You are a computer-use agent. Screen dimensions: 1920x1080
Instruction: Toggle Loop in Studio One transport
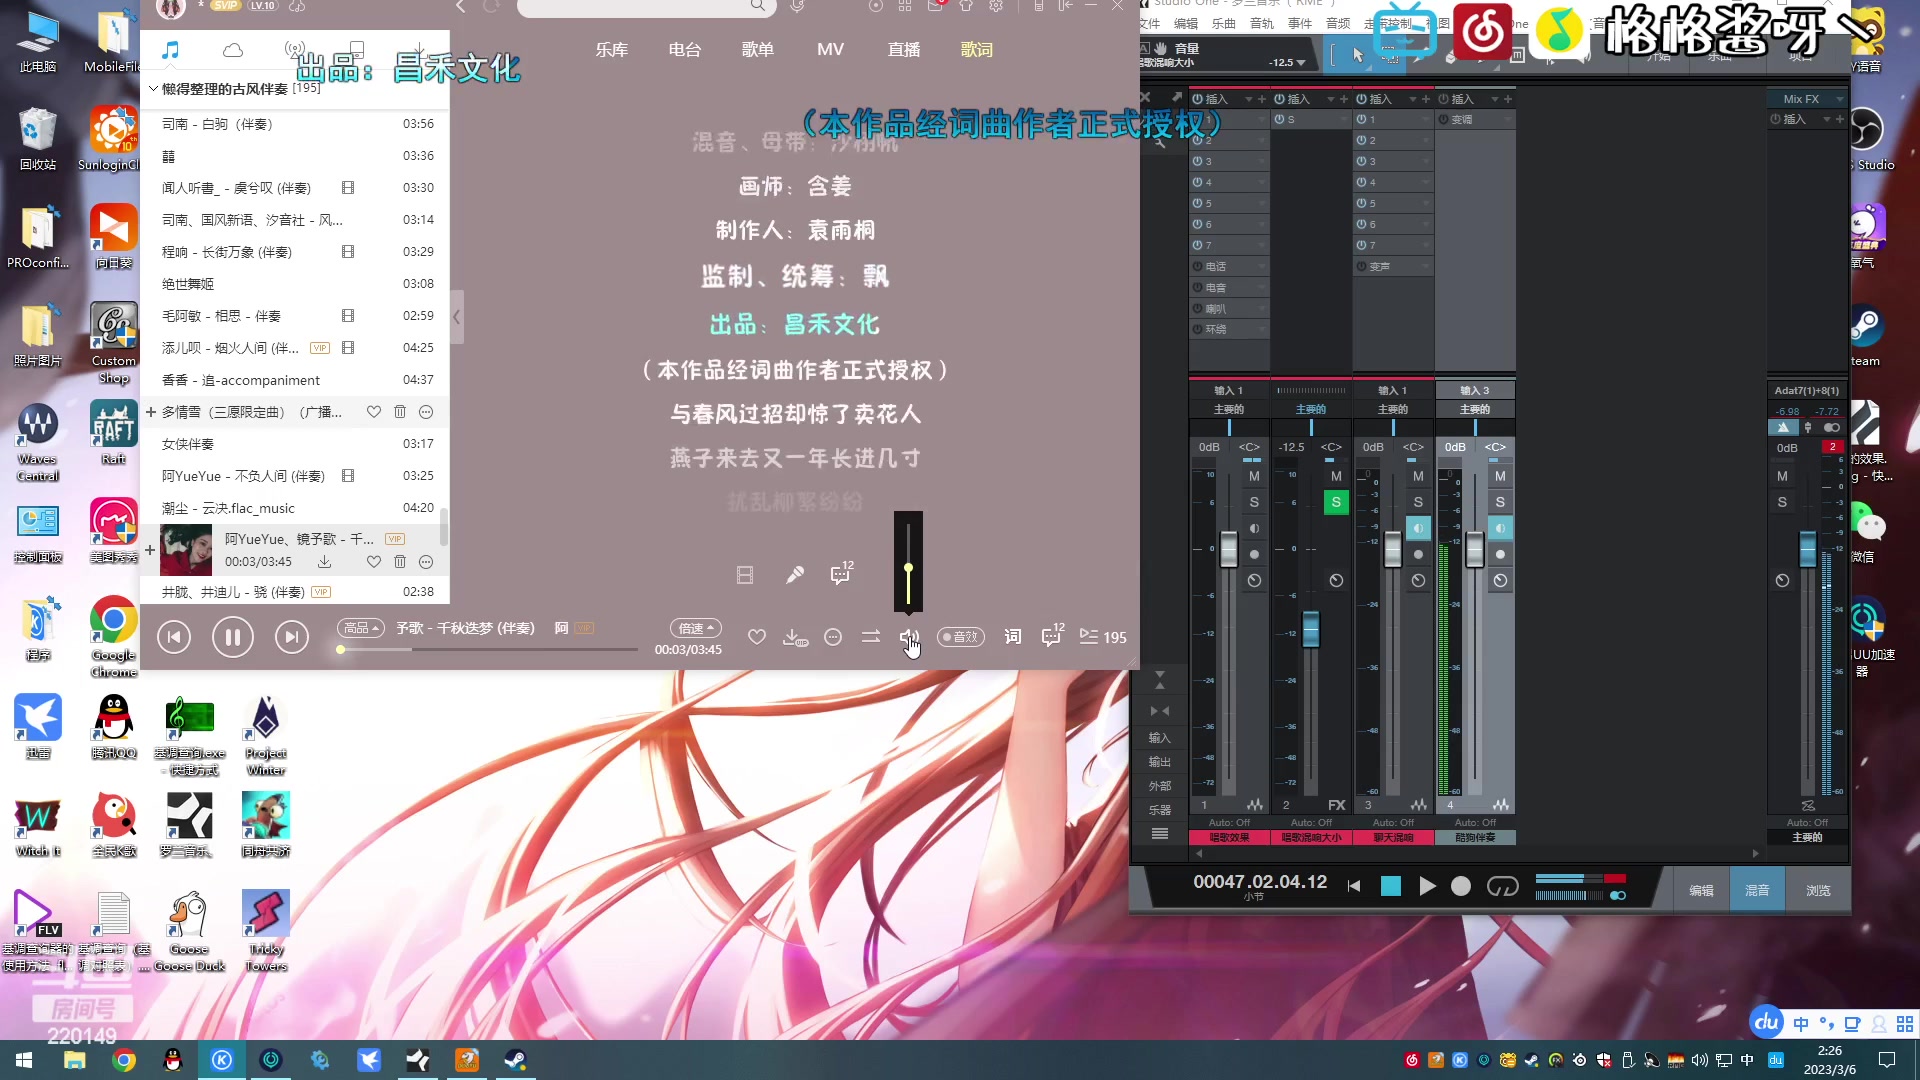pos(1502,886)
